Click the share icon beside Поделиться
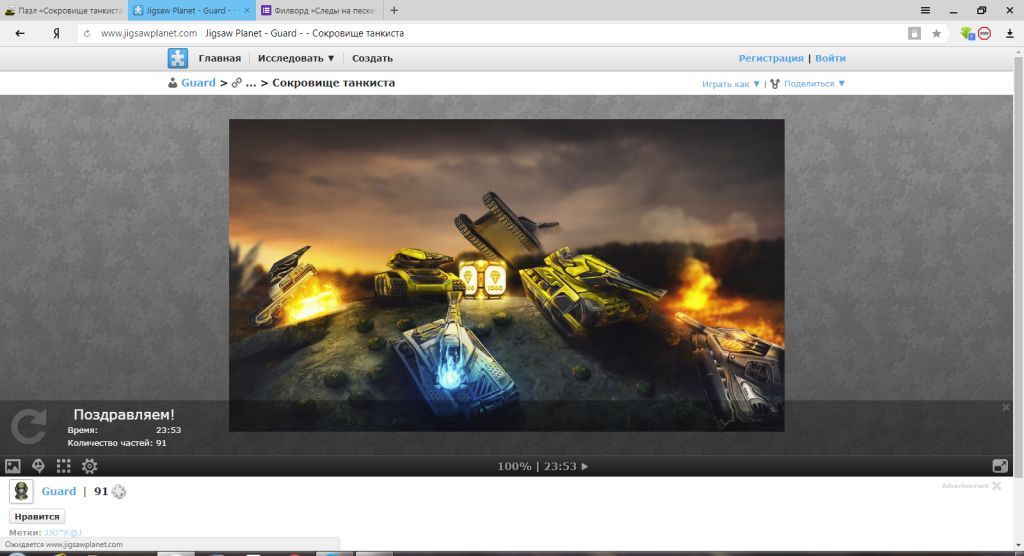This screenshot has height=556, width=1024. click(x=775, y=84)
